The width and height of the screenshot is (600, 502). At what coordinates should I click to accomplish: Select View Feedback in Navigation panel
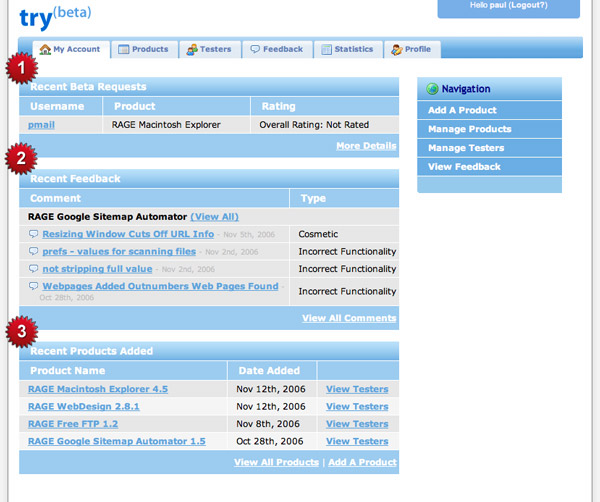(489, 166)
